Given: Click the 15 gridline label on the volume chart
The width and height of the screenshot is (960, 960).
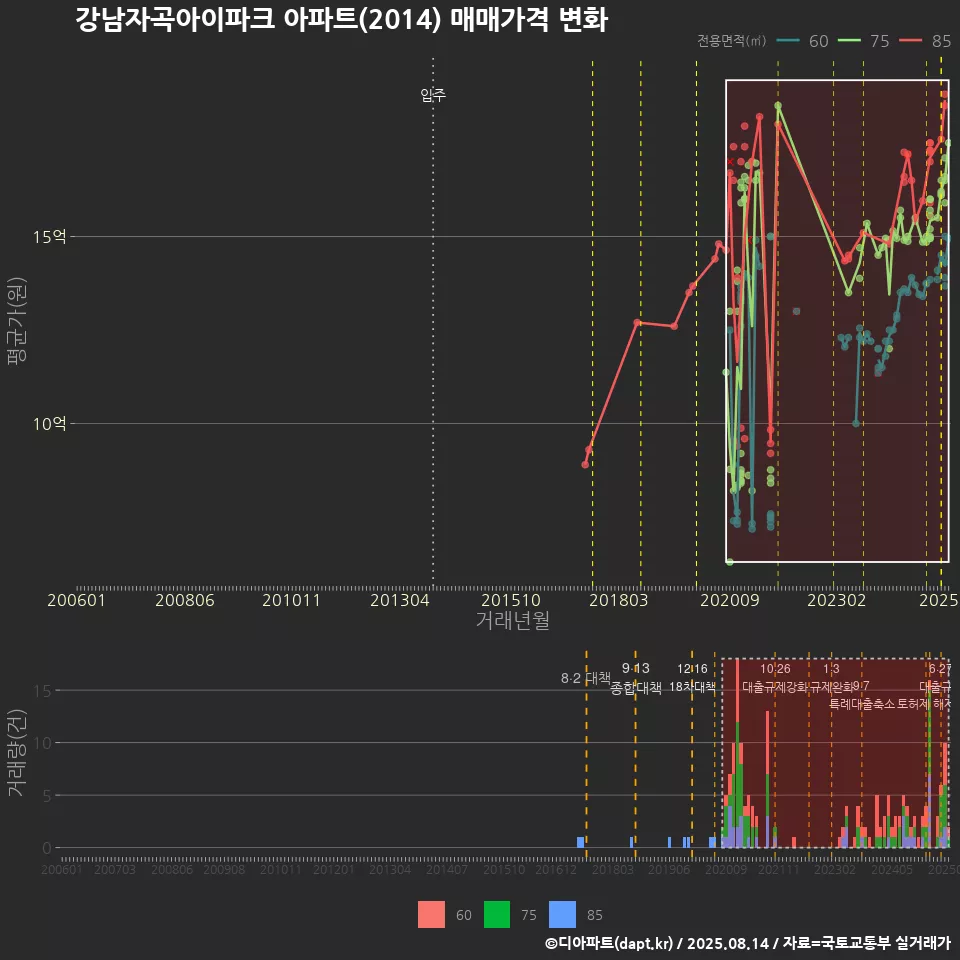Looking at the screenshot, I should tap(42, 691).
